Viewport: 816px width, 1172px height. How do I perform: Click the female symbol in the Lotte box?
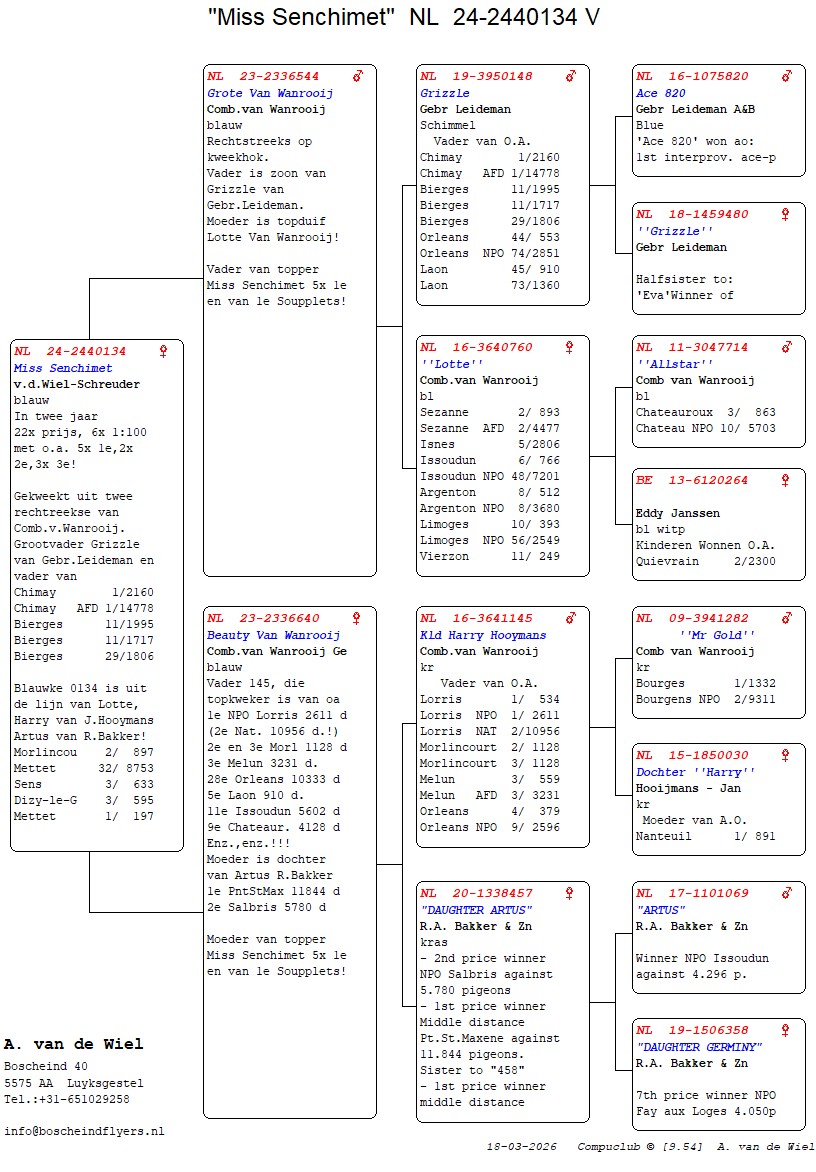(570, 348)
